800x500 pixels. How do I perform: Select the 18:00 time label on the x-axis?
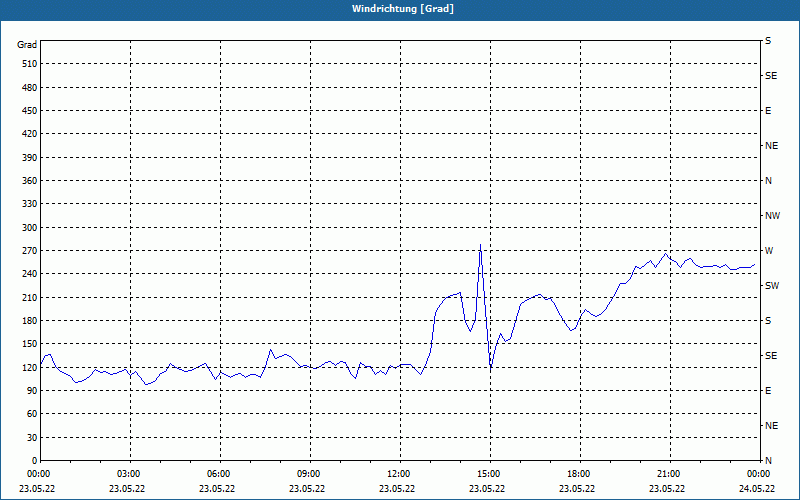581,474
